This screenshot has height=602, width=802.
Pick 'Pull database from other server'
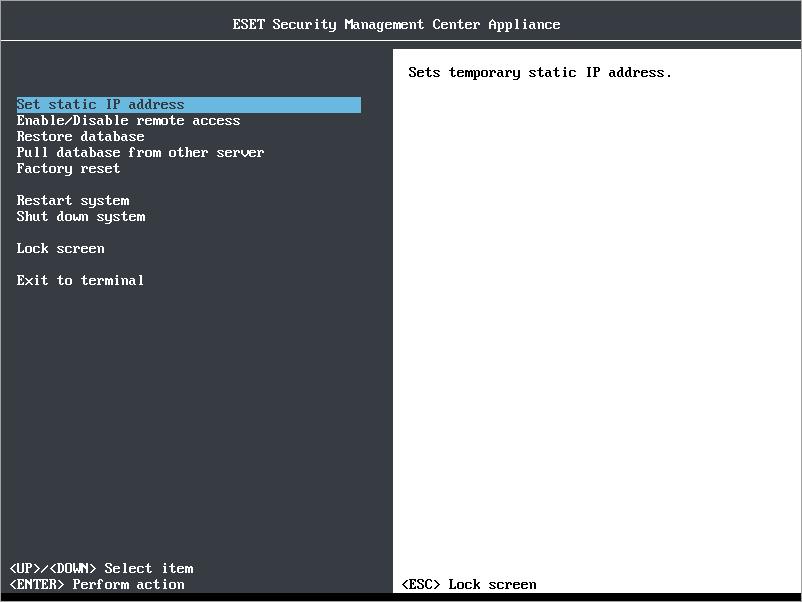140,152
